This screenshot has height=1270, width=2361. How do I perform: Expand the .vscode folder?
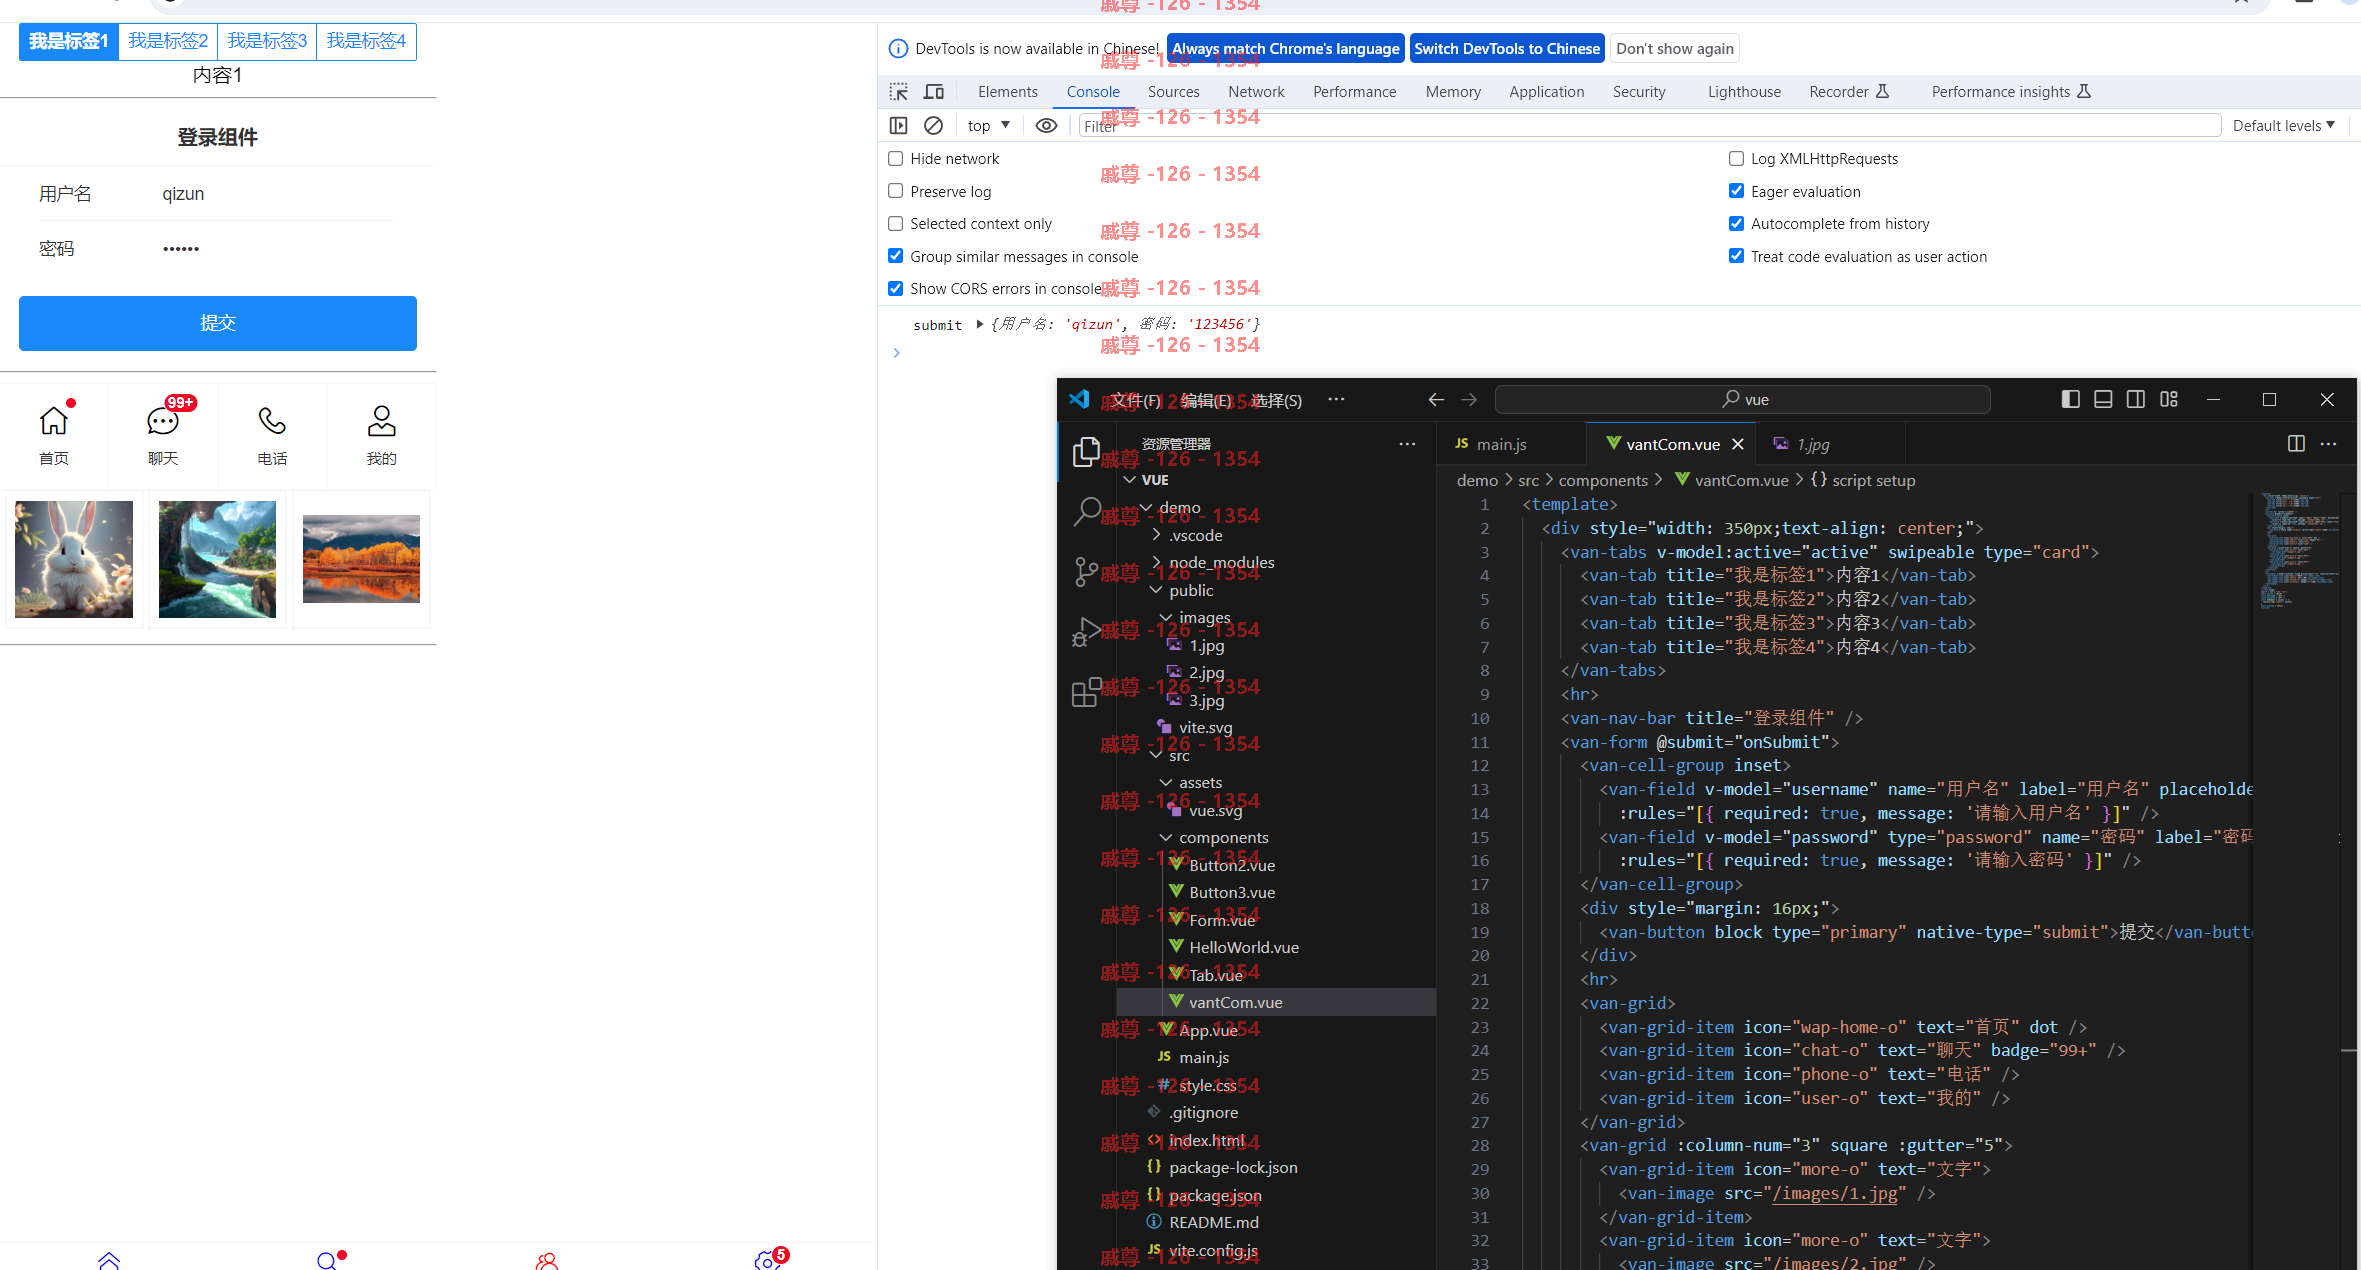(x=1156, y=535)
